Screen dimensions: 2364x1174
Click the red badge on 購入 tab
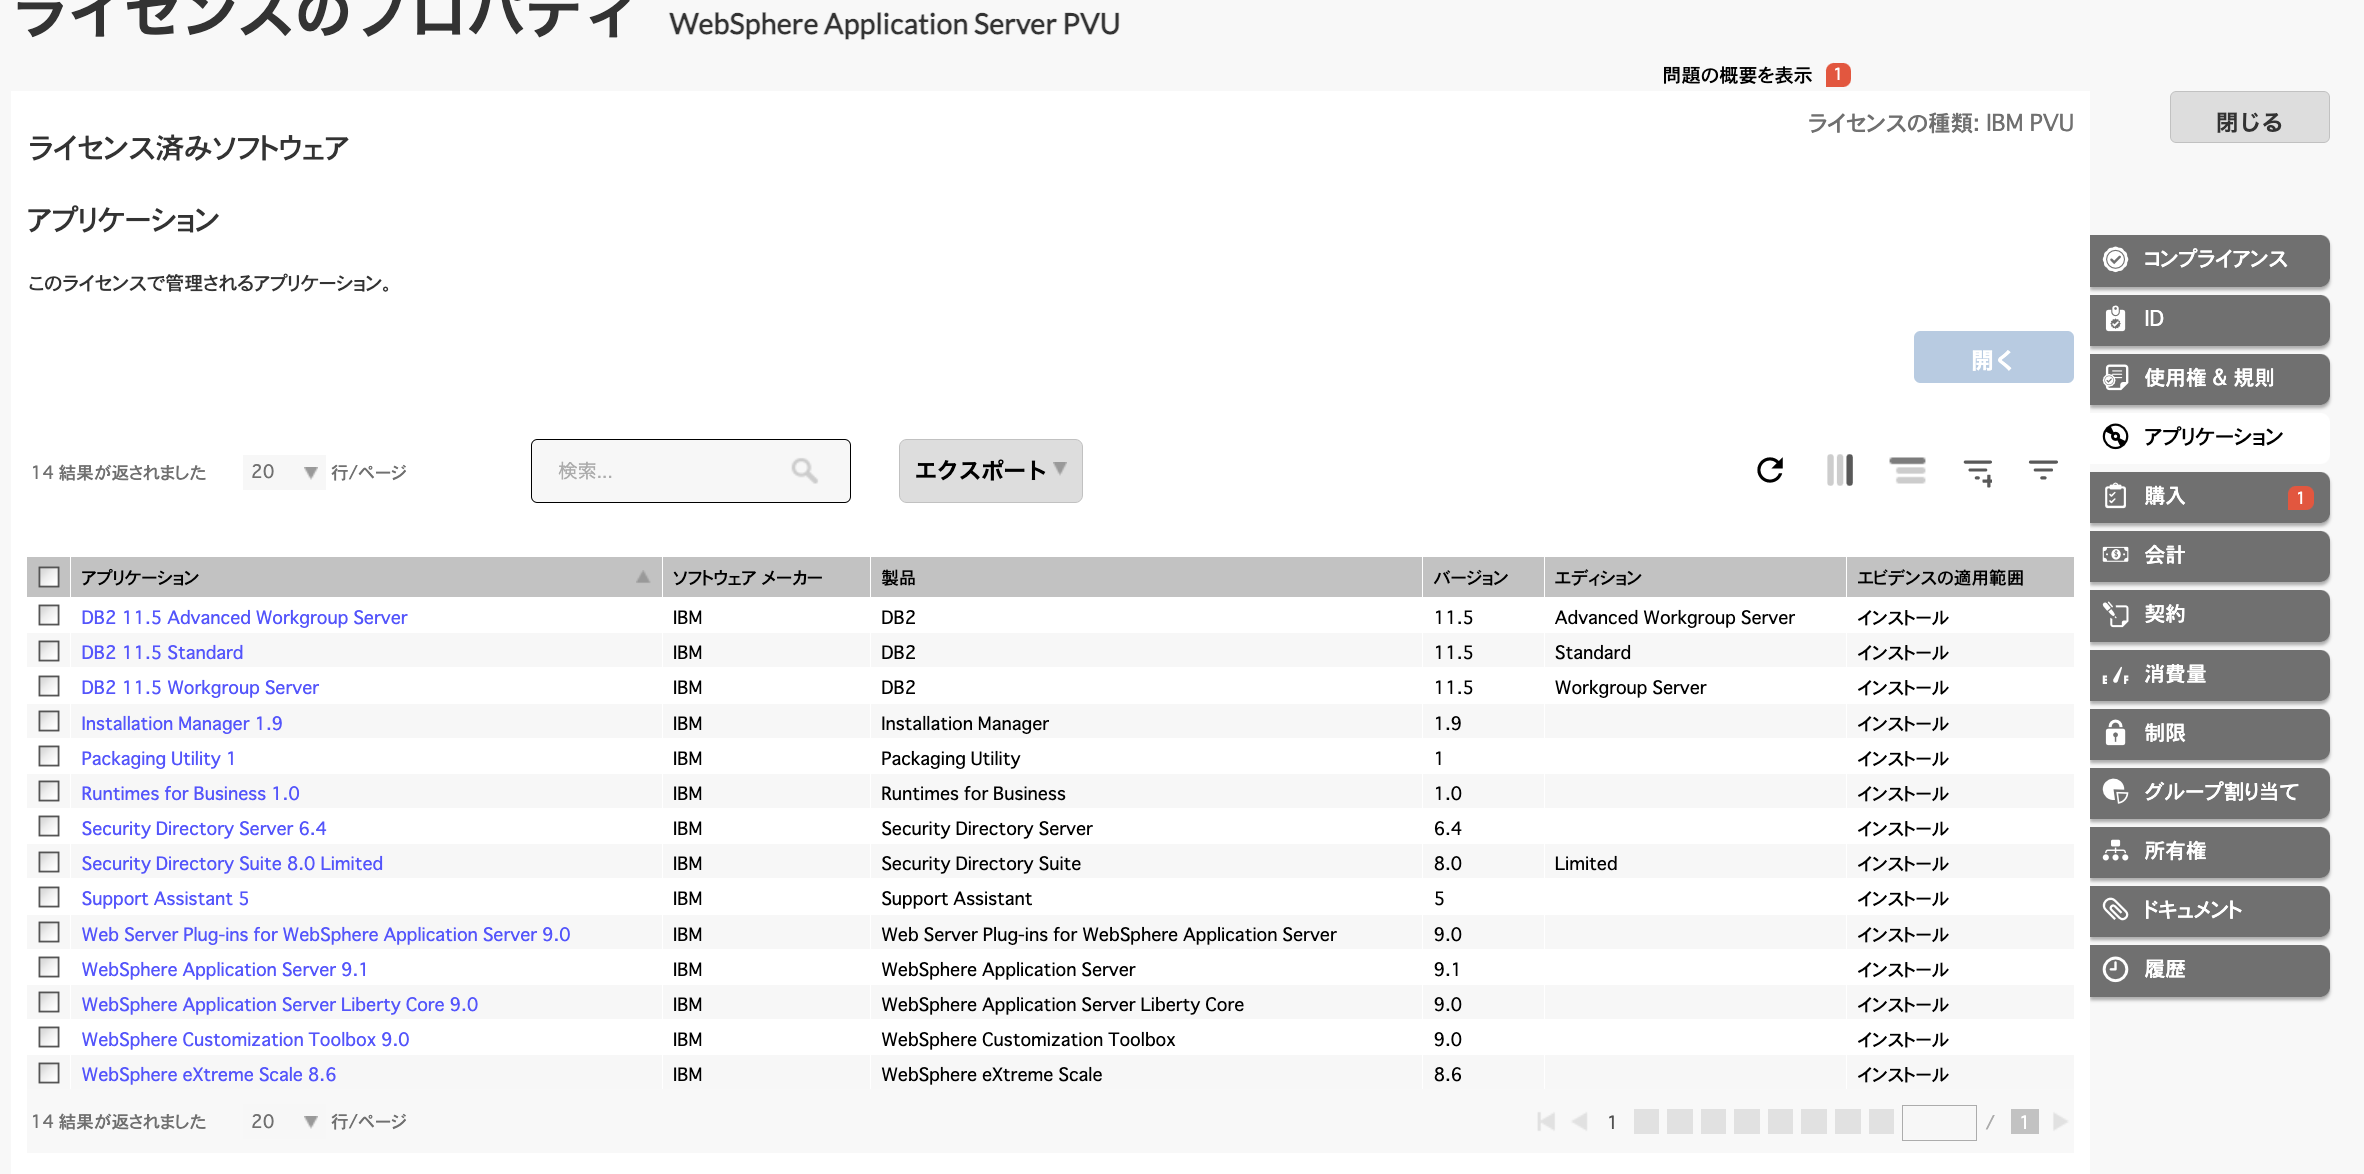(2300, 497)
